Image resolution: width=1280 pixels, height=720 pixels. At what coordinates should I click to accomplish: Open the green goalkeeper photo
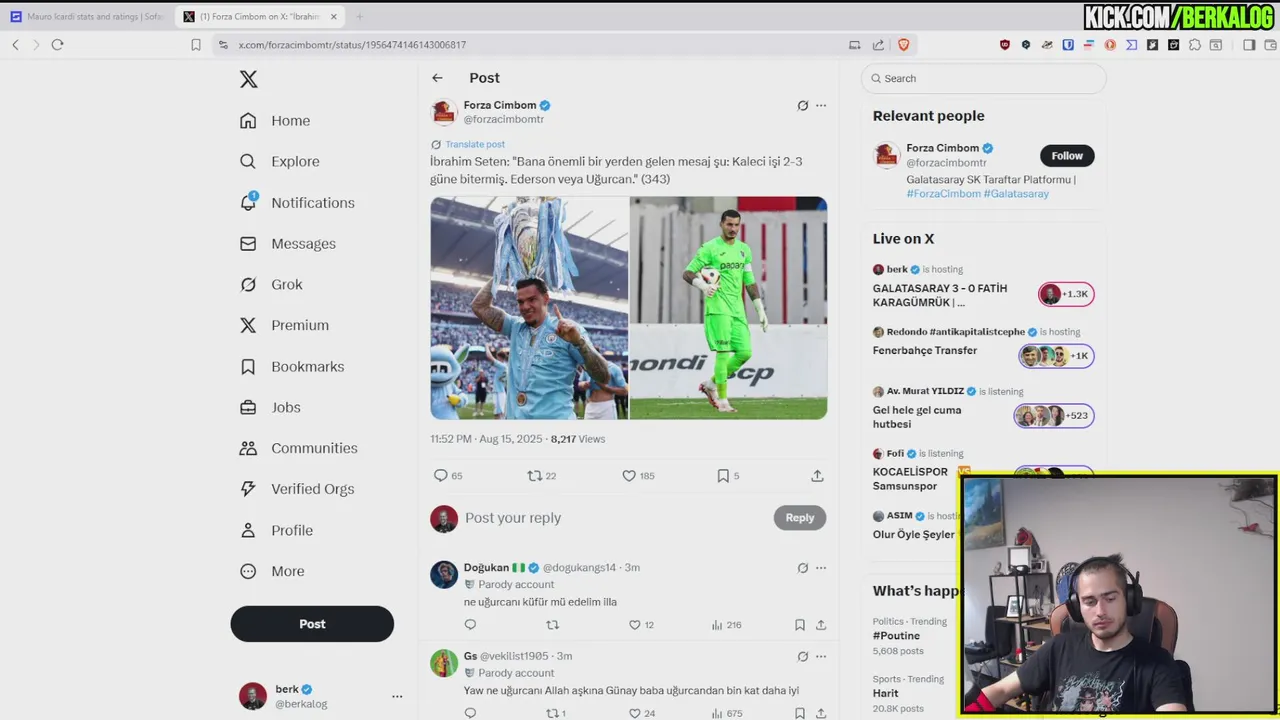tap(728, 308)
